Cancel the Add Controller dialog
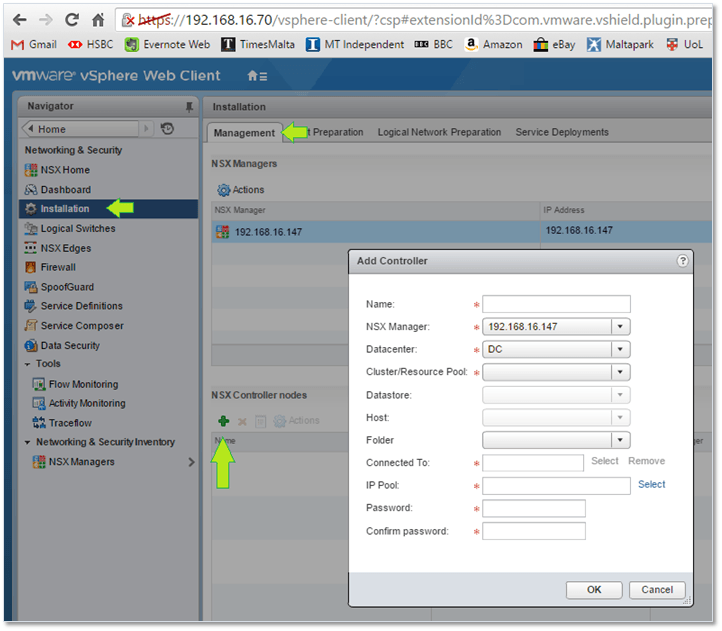 pos(657,590)
